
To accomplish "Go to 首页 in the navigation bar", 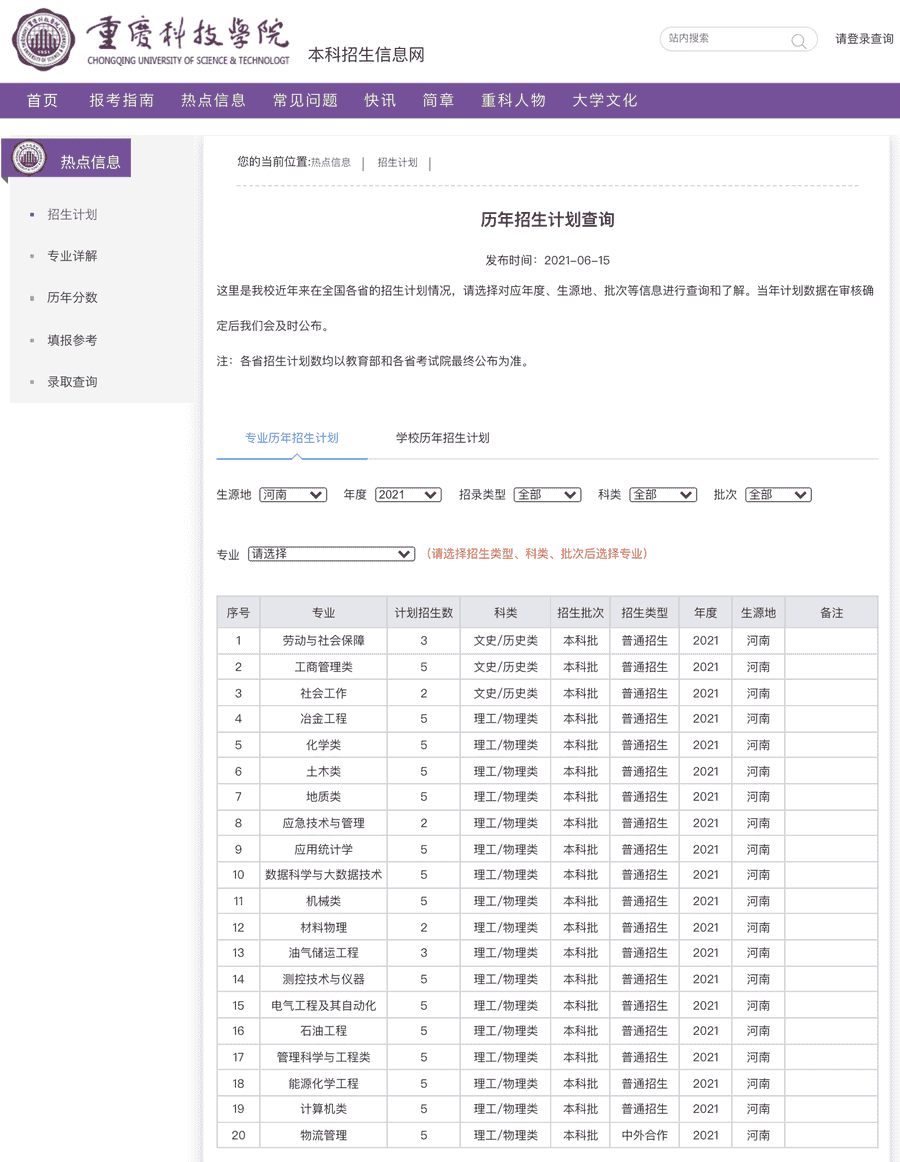I will point(42,100).
